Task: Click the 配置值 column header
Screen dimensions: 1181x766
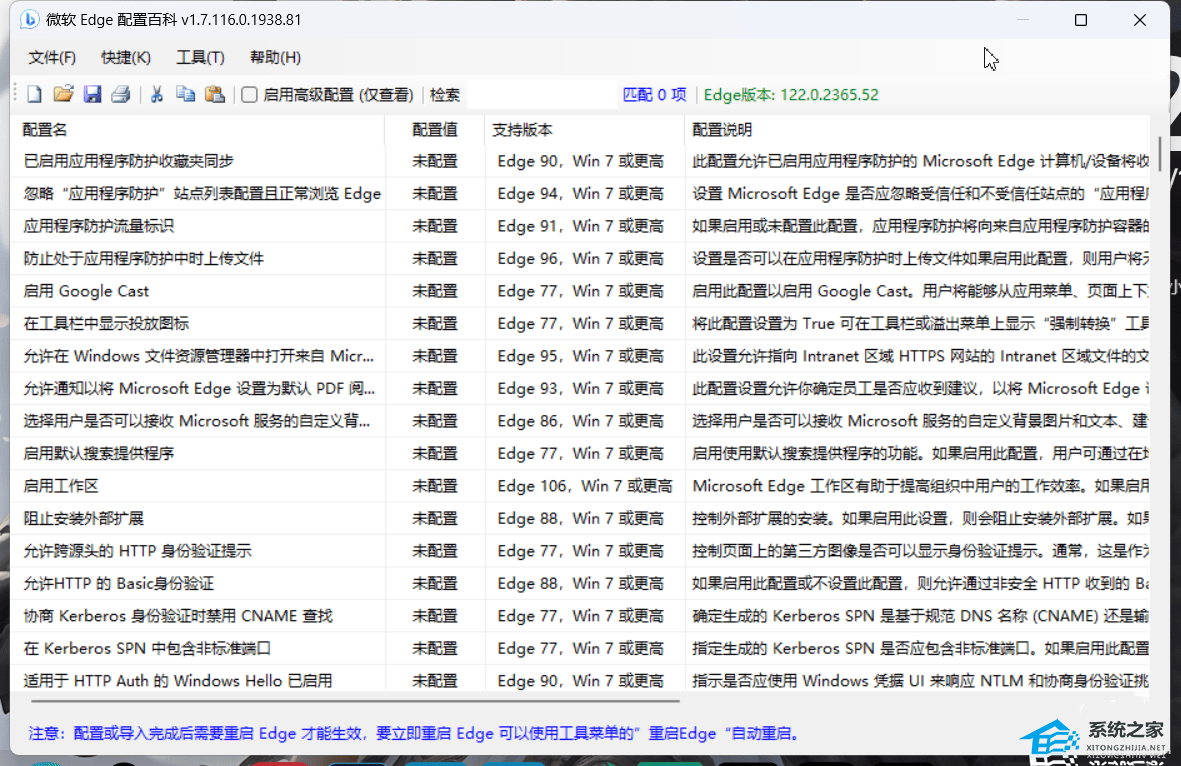Action: click(x=434, y=130)
